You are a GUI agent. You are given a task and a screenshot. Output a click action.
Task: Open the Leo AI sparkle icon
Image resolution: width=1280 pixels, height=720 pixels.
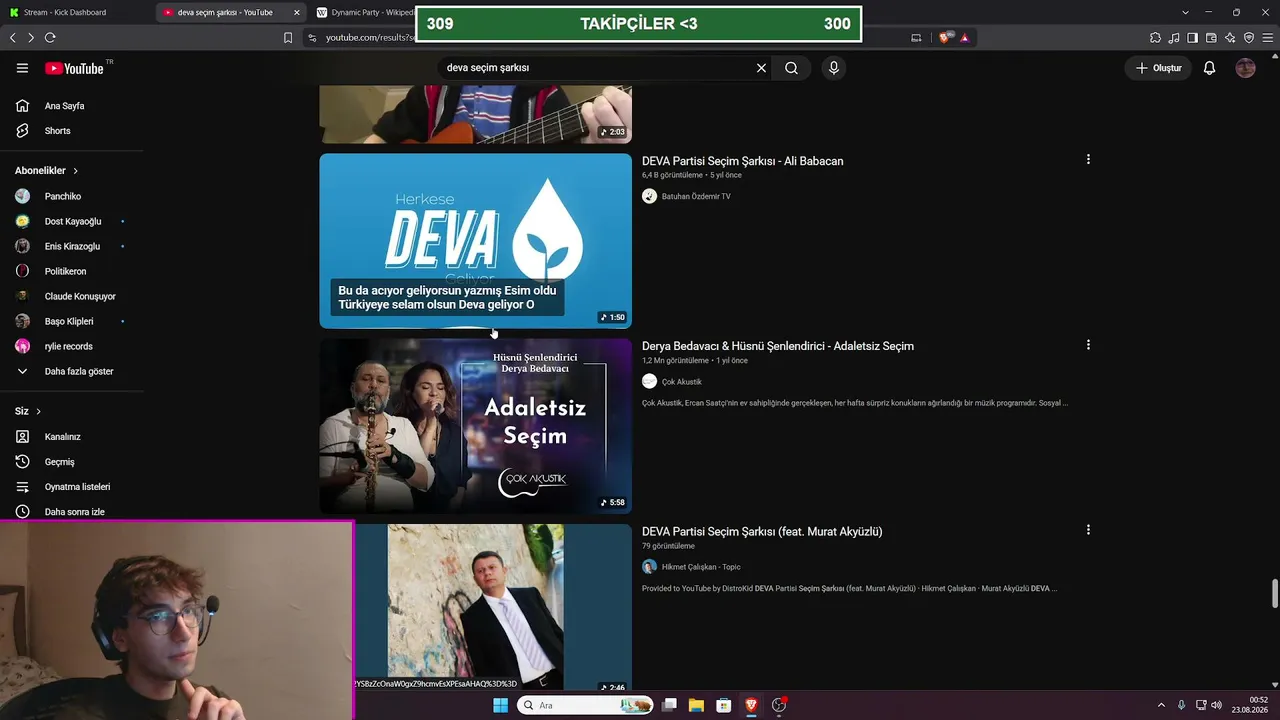pos(1230,38)
